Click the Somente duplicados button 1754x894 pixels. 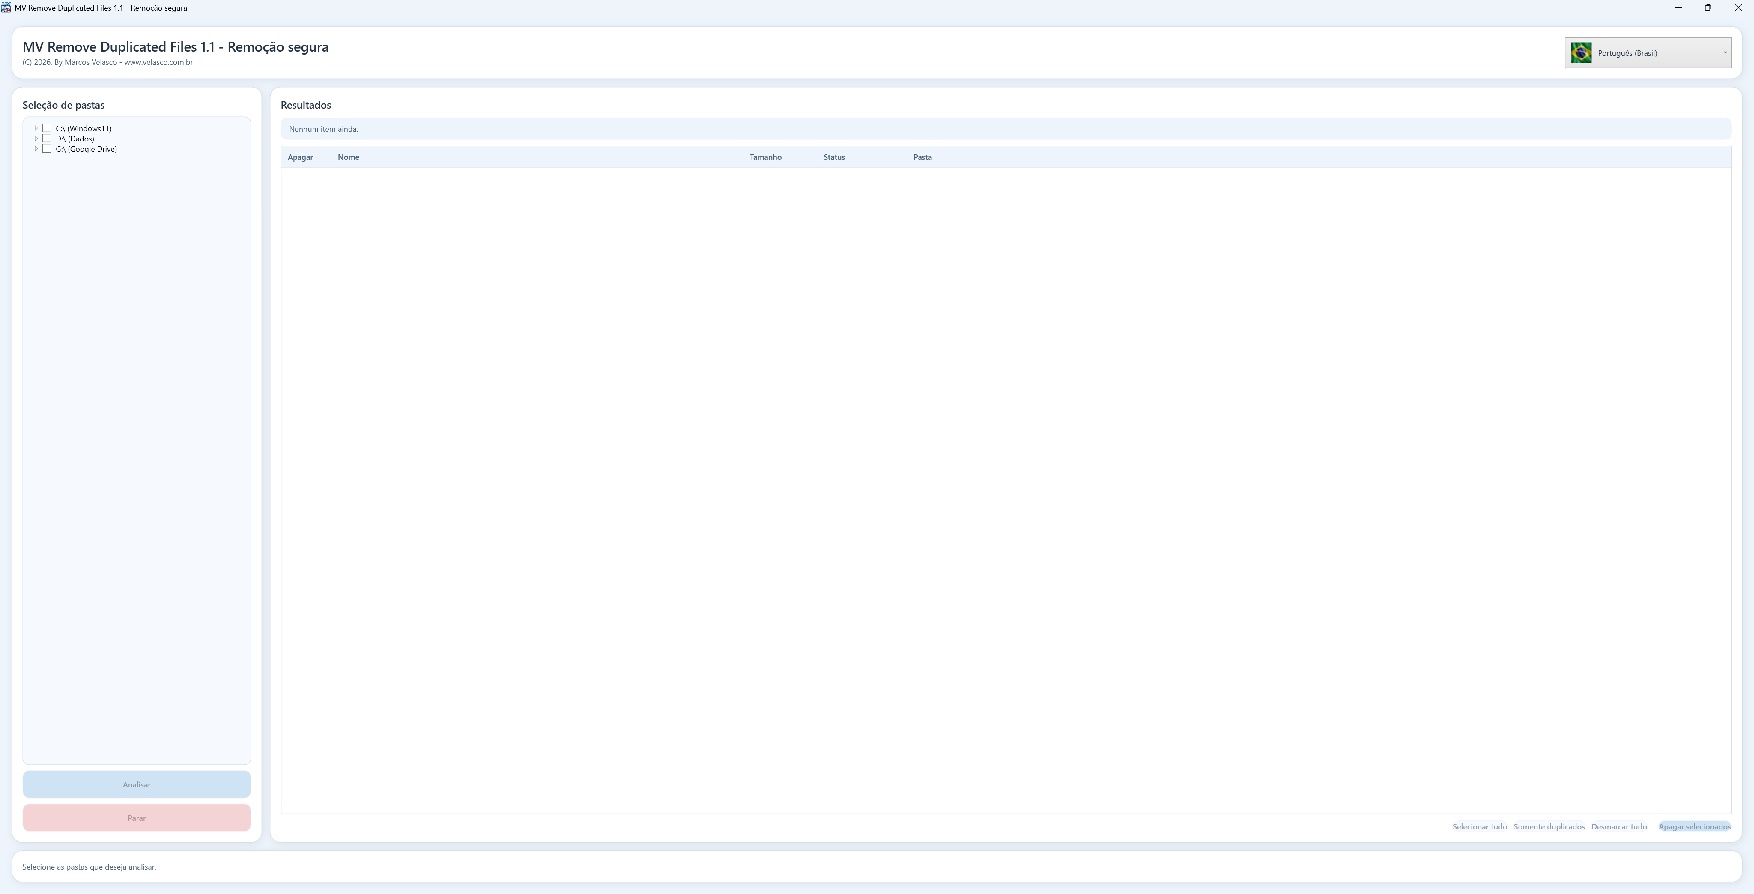click(1549, 827)
